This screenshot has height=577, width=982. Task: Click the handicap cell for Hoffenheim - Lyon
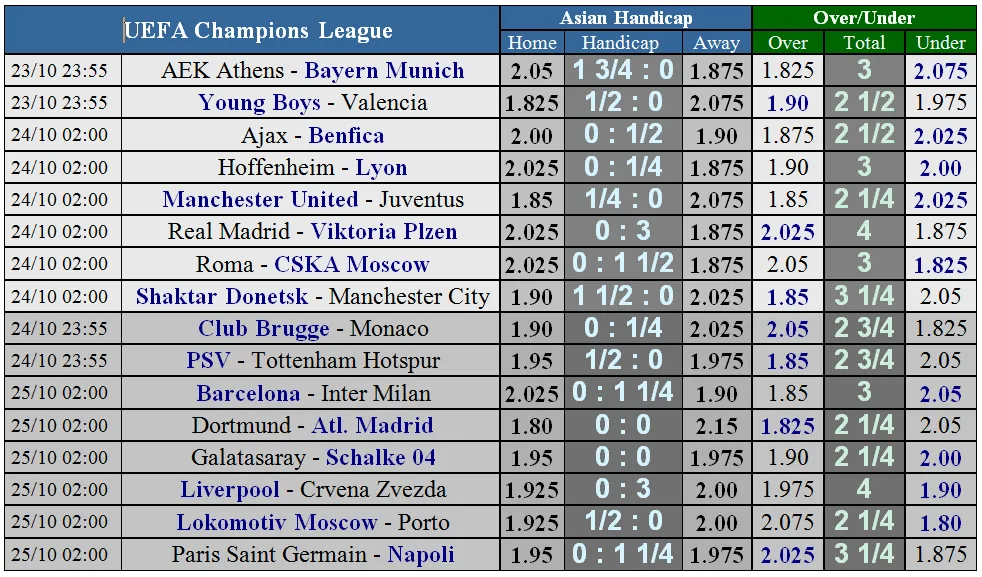click(x=624, y=168)
